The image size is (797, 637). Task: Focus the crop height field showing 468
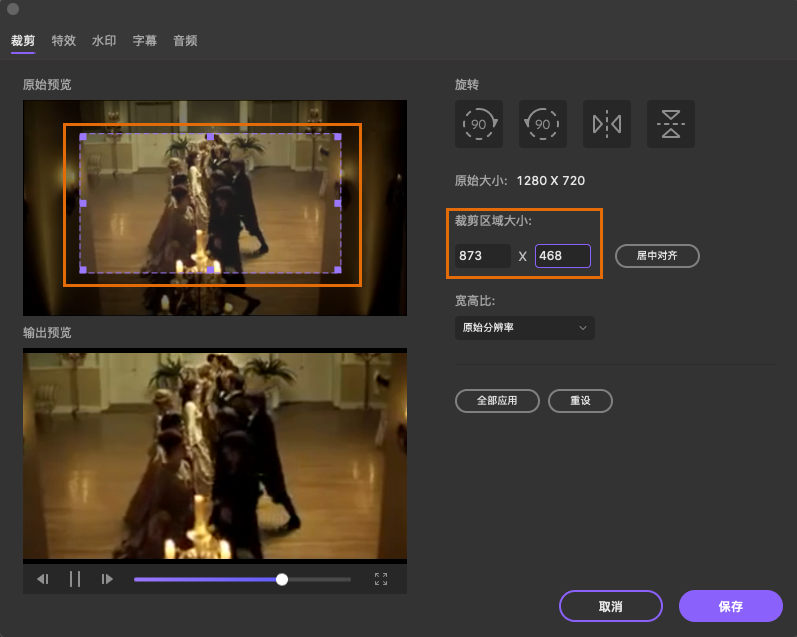click(x=562, y=256)
